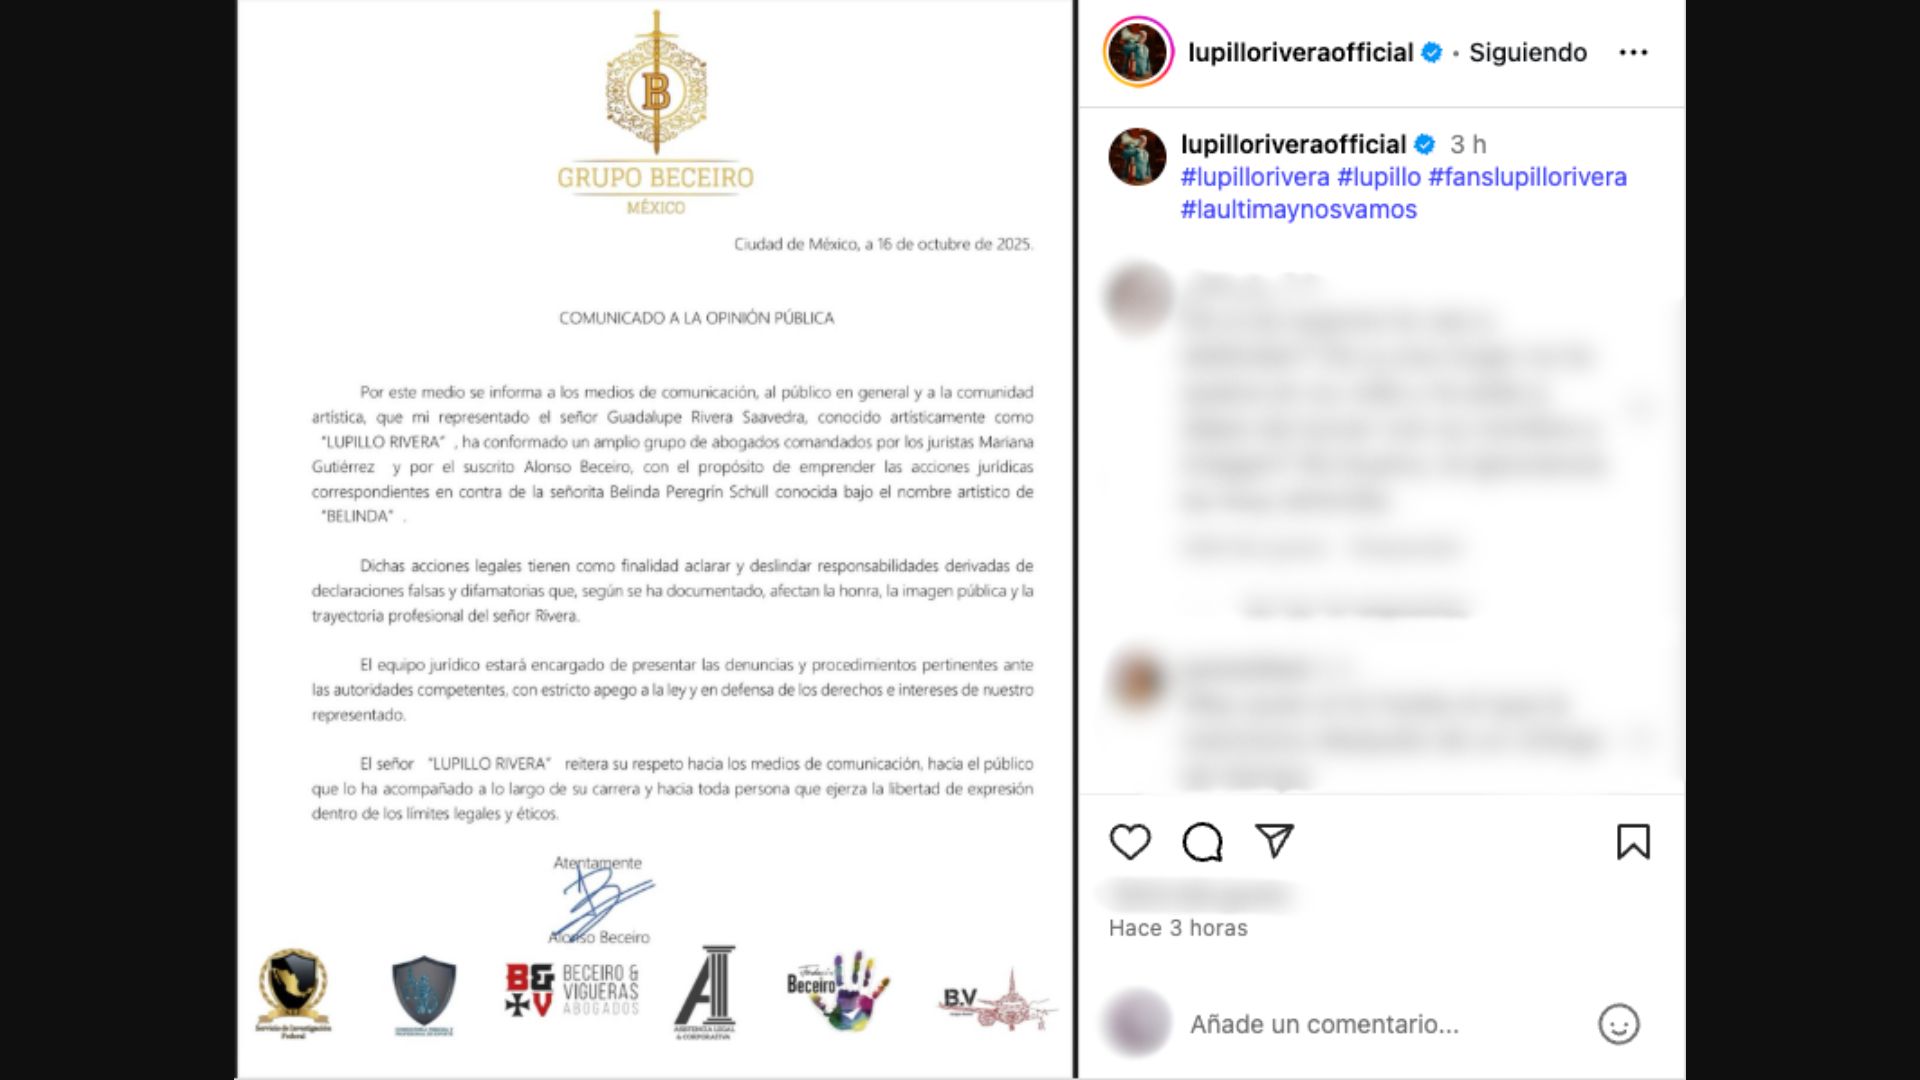The image size is (1920, 1080).
Task: Open the #lupillo hashtag
Action: click(x=1379, y=177)
